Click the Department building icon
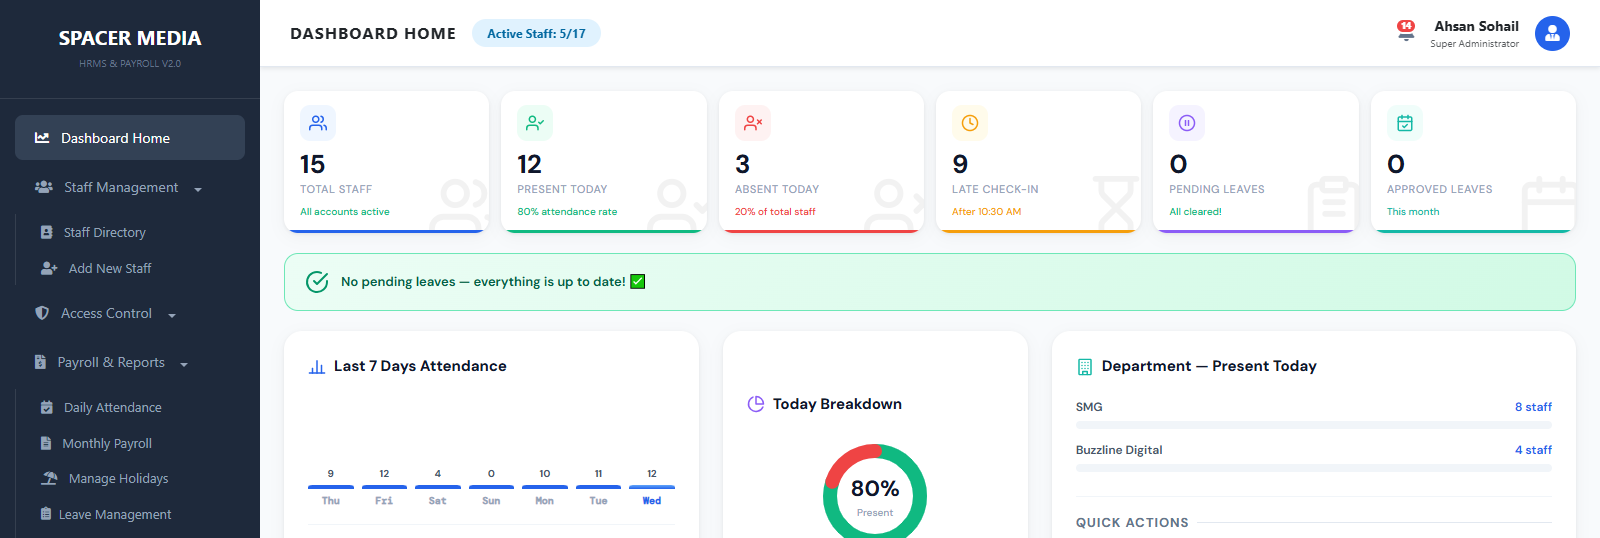1600x538 pixels. [1085, 367]
